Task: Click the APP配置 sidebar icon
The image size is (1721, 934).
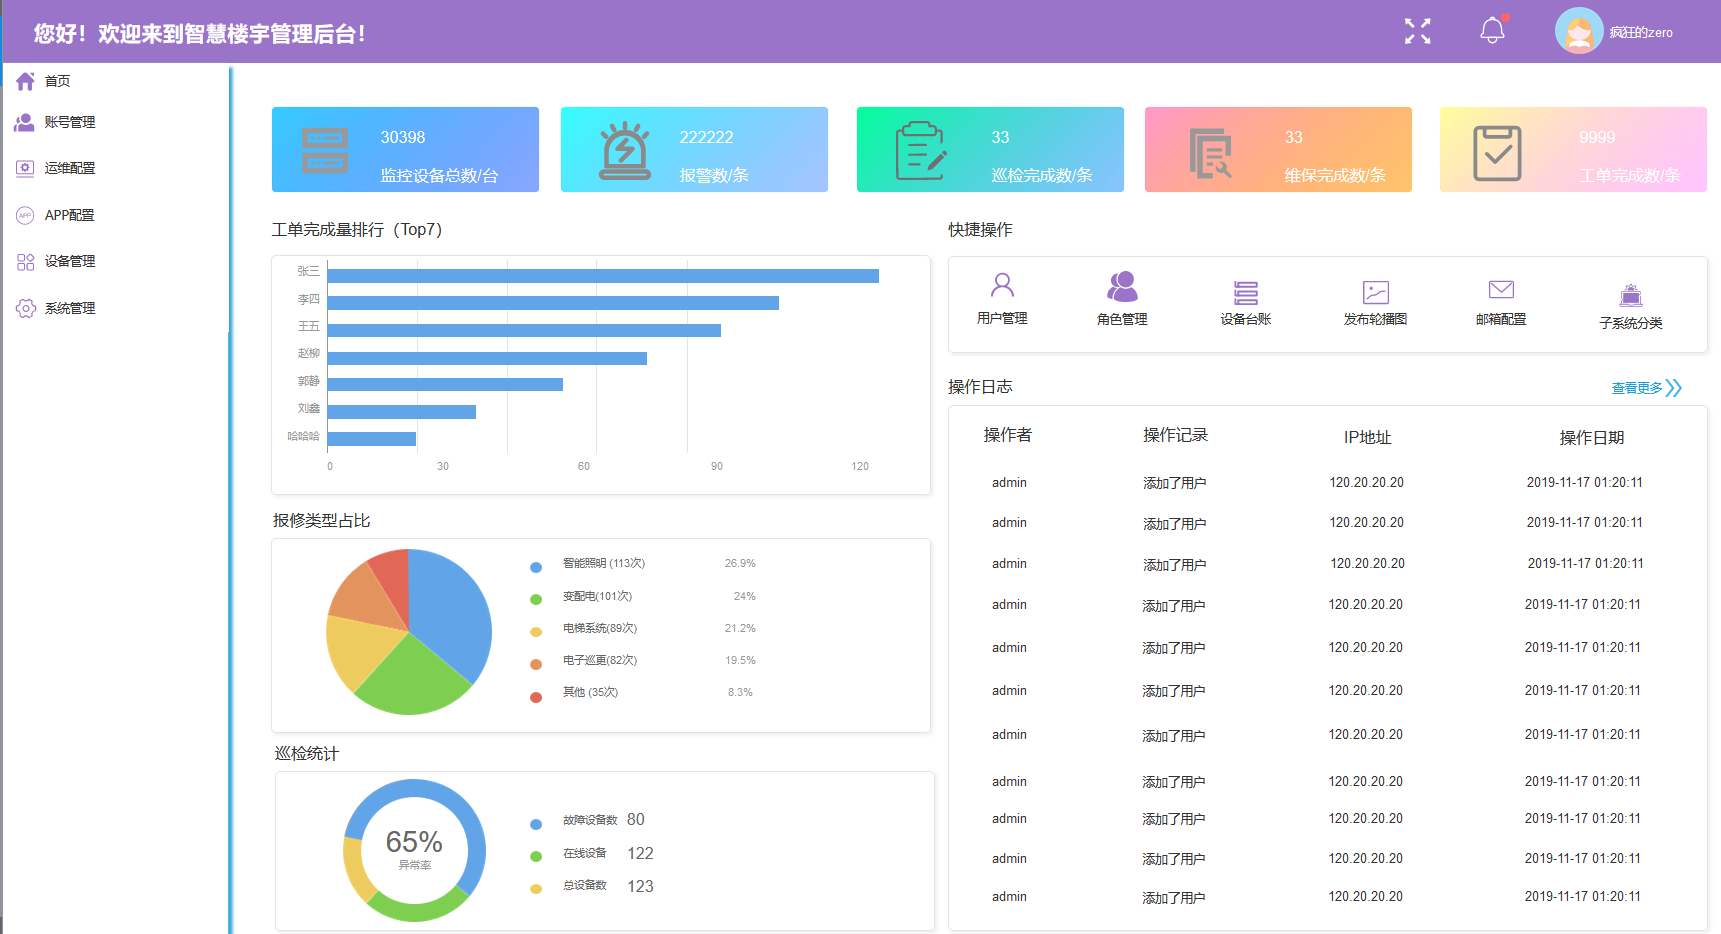Action: tap(25, 215)
